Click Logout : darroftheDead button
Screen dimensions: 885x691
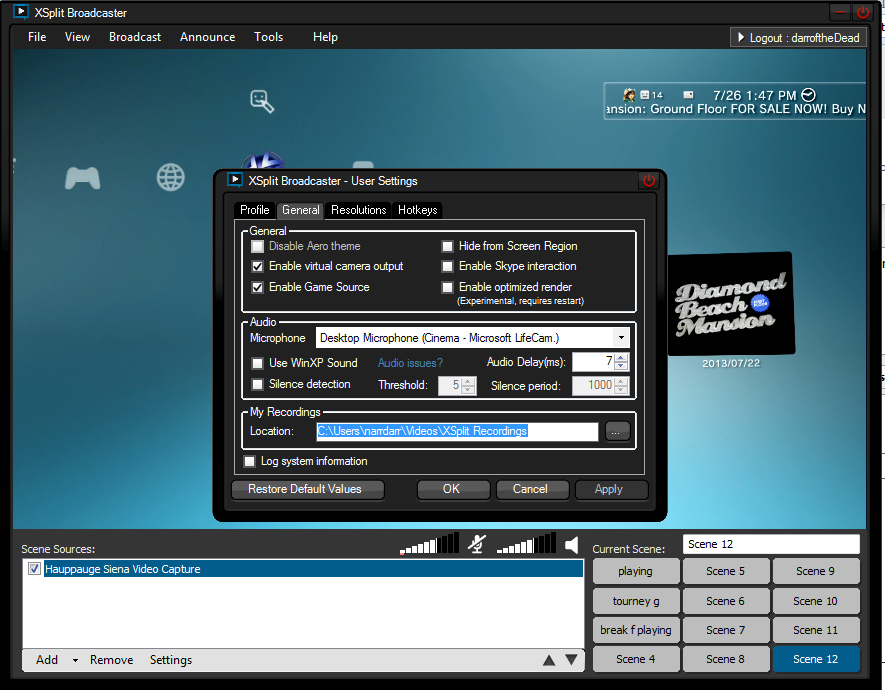[x=798, y=38]
